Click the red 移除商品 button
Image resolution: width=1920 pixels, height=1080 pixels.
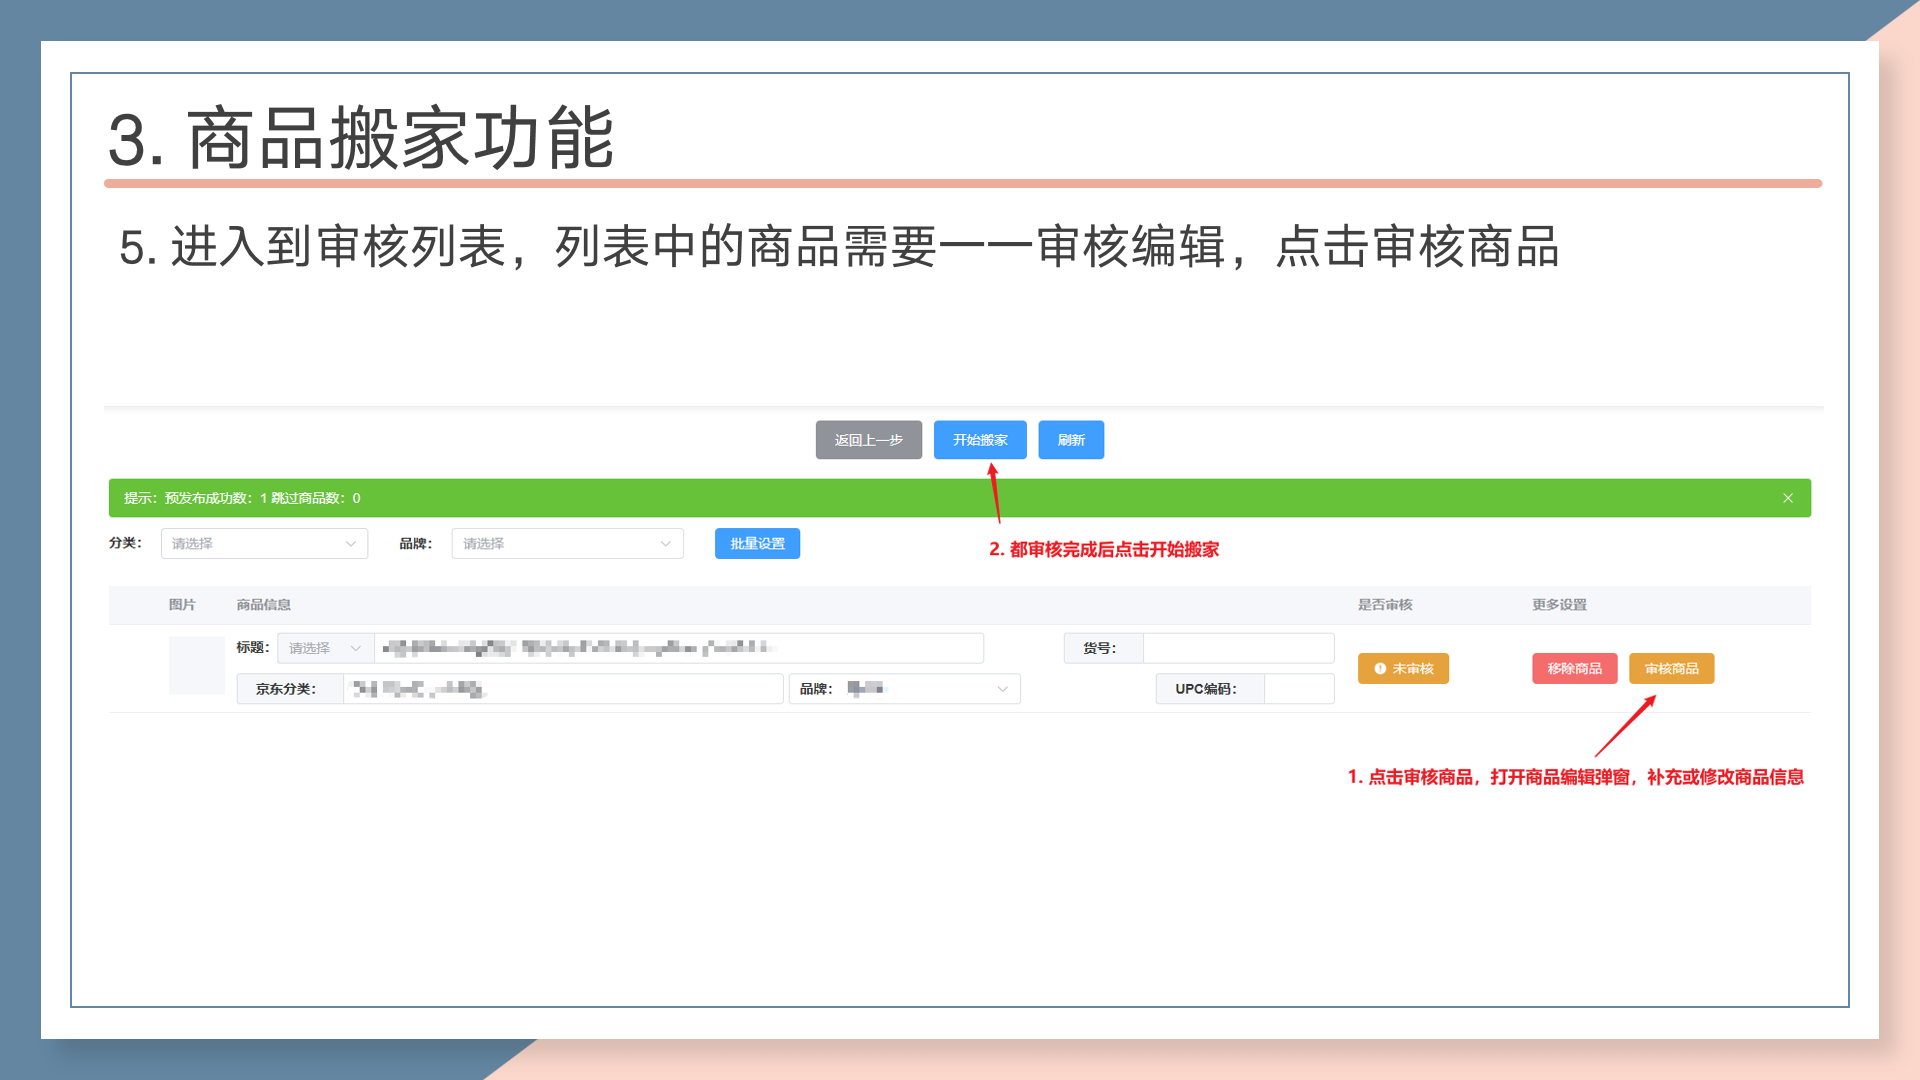coord(1574,669)
